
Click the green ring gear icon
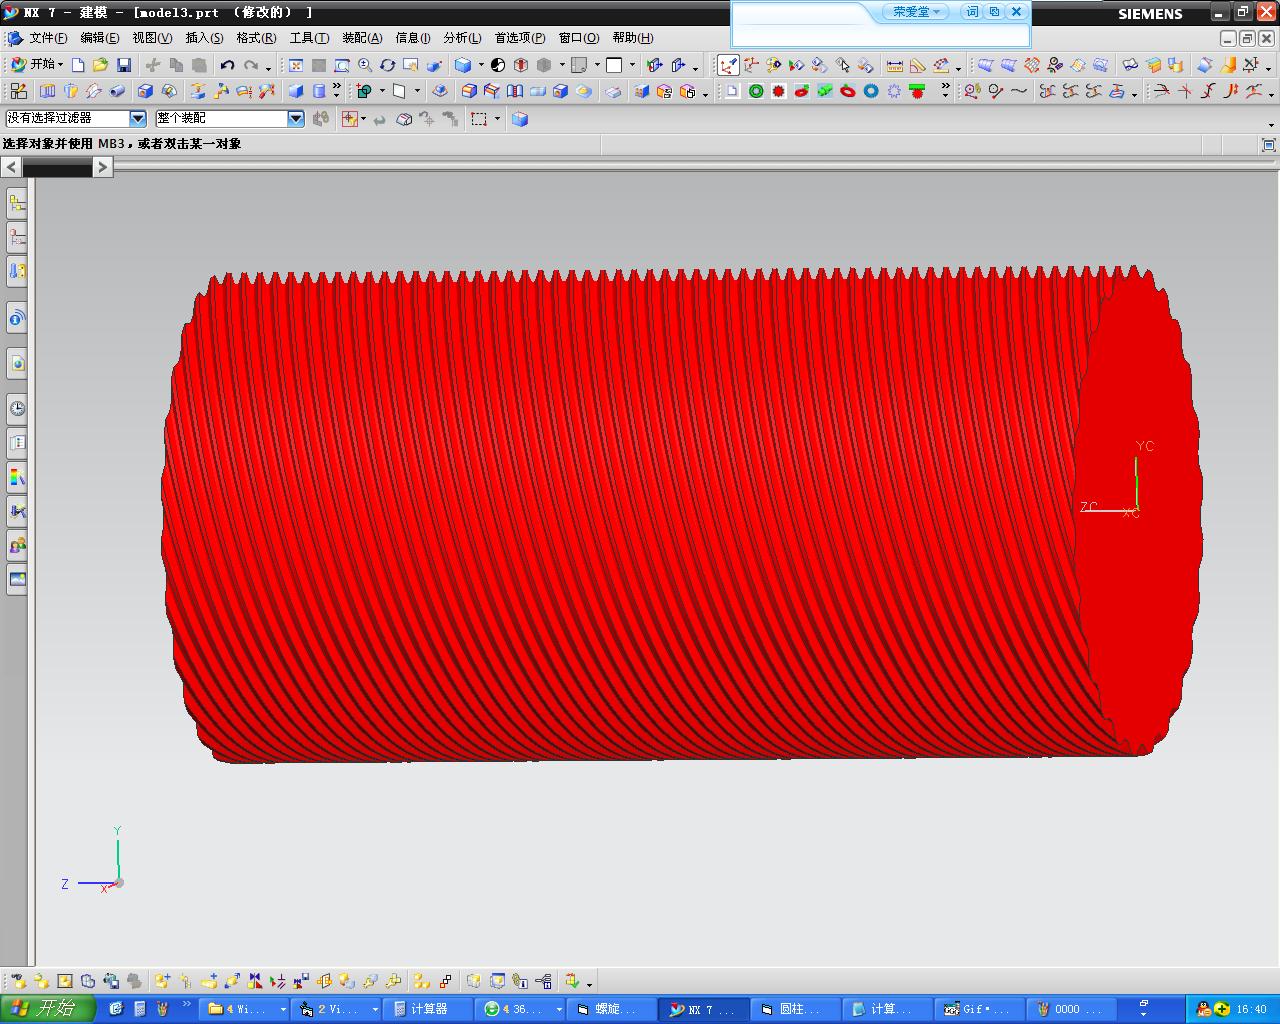(x=756, y=91)
